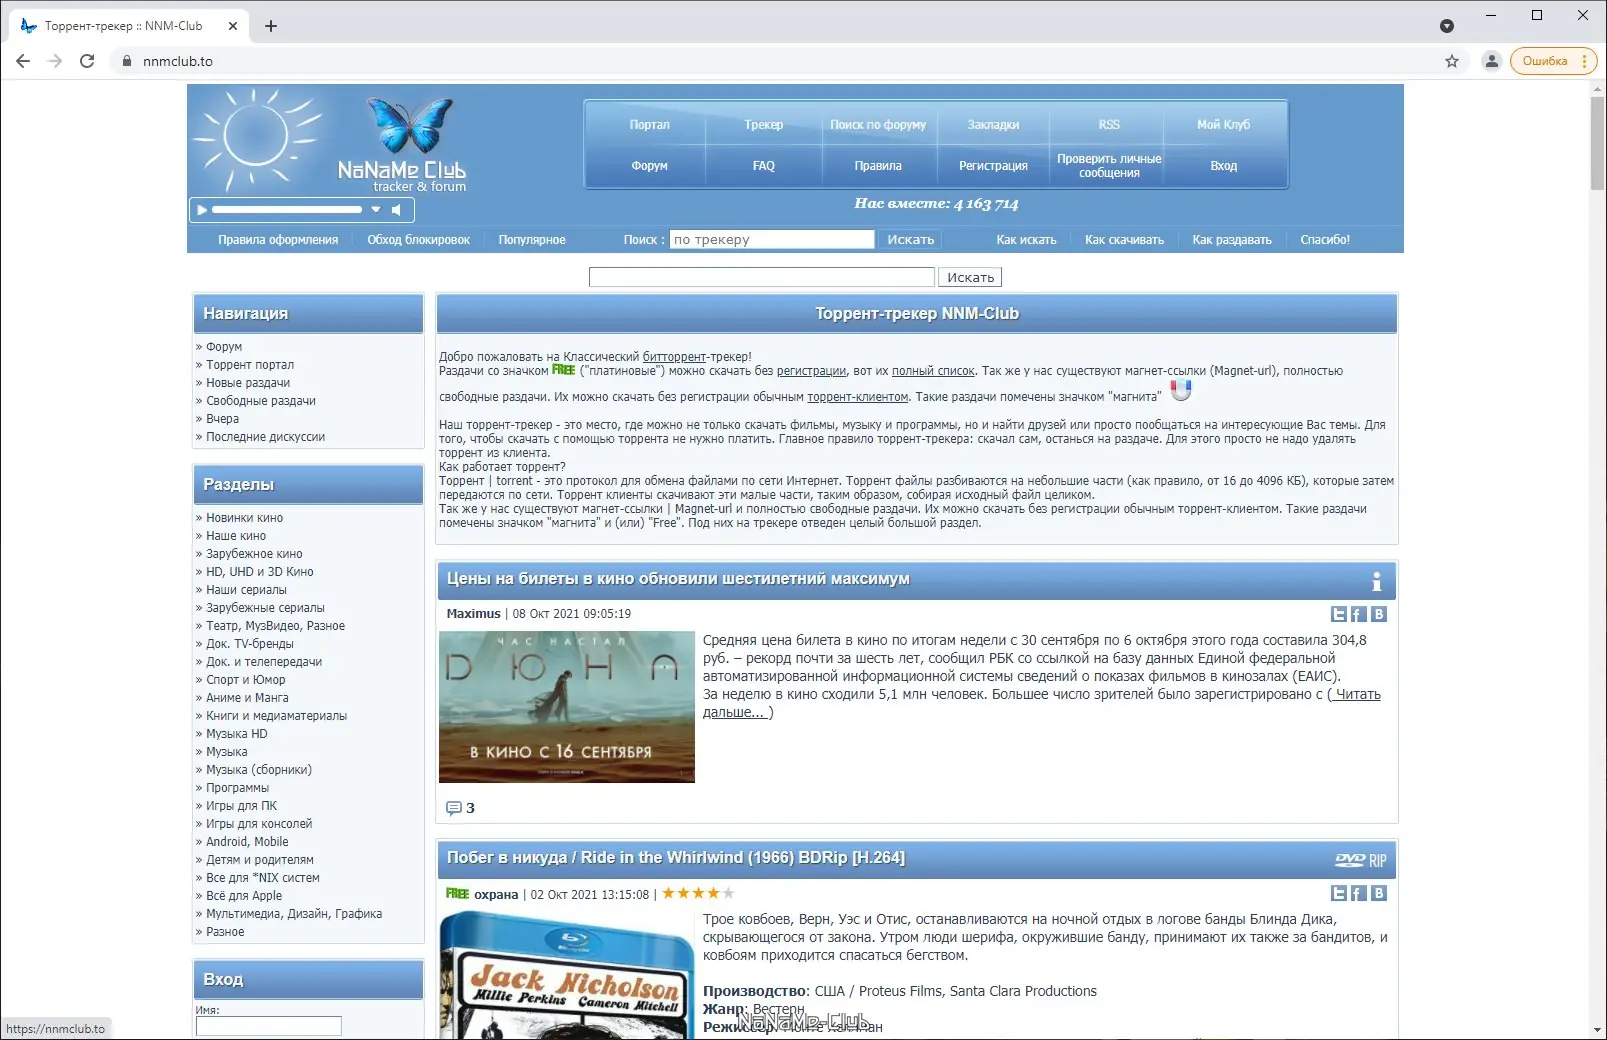
Task: Focus the по трекеру search field
Action: tap(772, 240)
